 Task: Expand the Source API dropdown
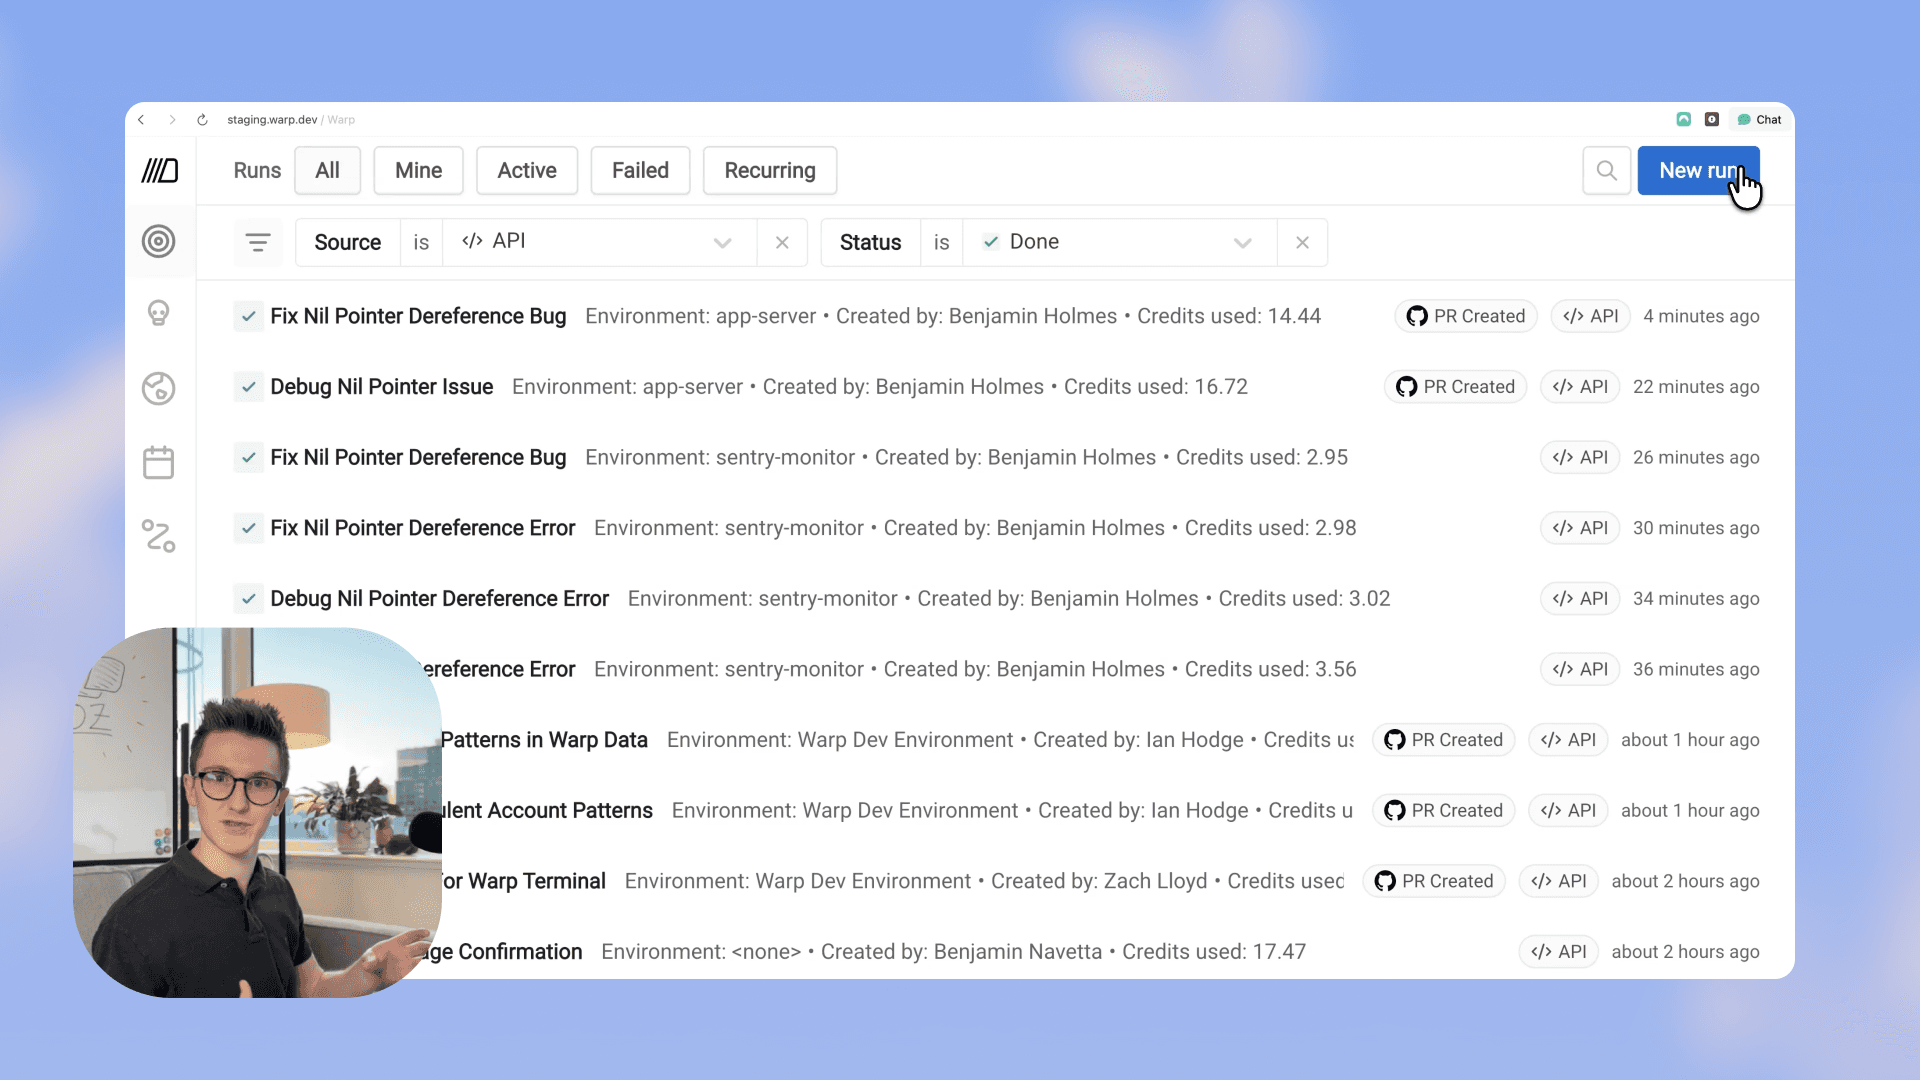tap(722, 243)
